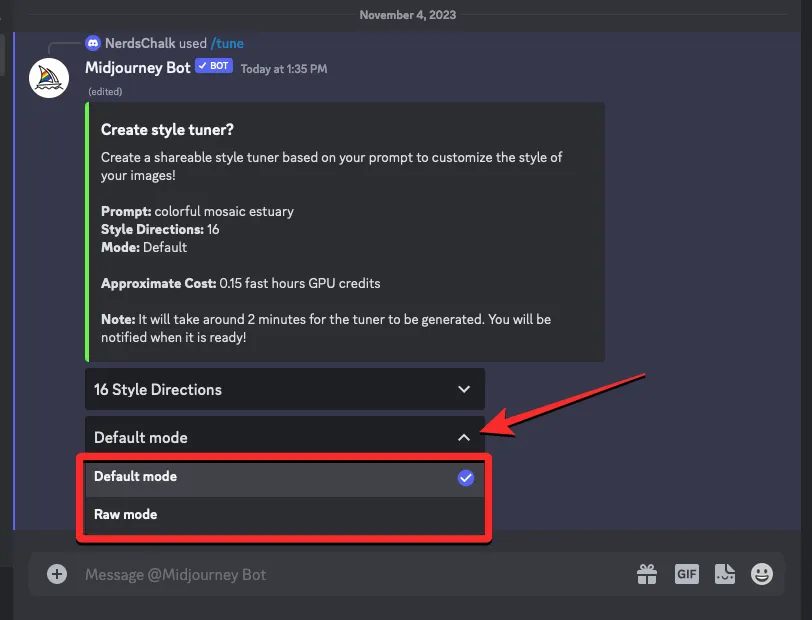Image resolution: width=812 pixels, height=620 pixels.
Task: Click the Prompt: colorful mosaic estuary line
Action: coord(197,211)
